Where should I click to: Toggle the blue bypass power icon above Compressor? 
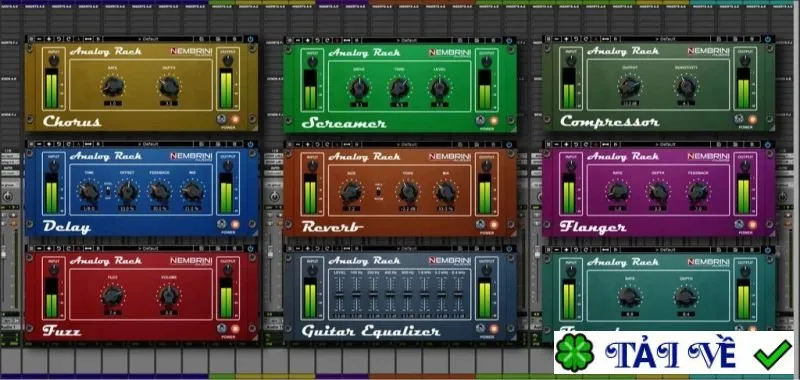[767, 39]
